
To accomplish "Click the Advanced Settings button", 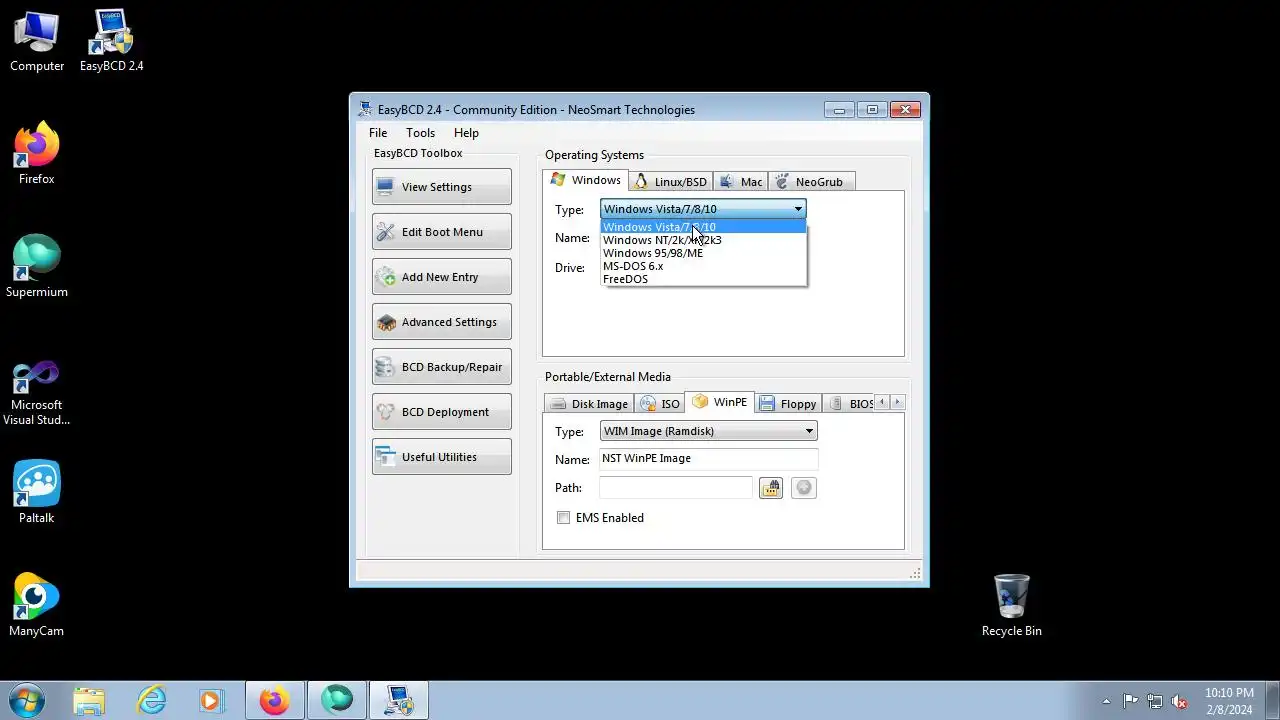I will point(441,322).
